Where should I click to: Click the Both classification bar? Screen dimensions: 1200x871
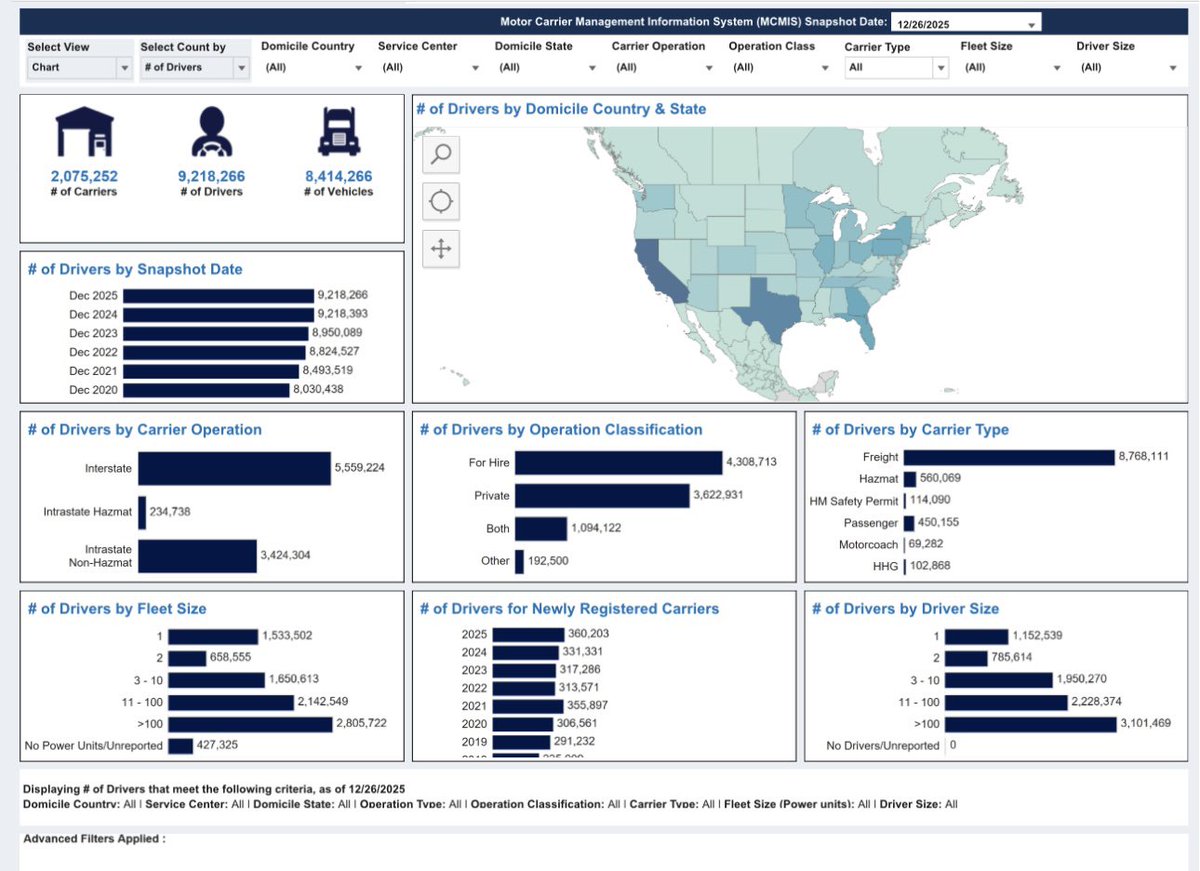tap(541, 529)
